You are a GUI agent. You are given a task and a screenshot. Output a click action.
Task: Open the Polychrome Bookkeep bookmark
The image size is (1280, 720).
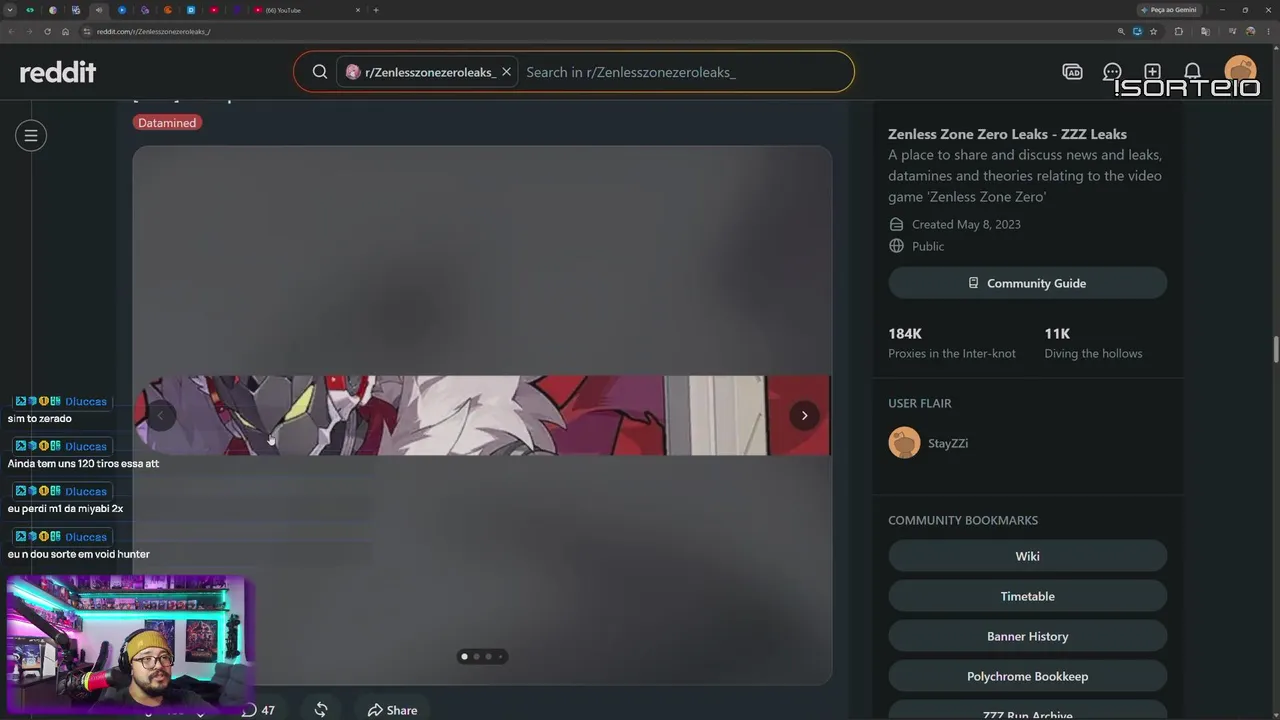click(1027, 676)
